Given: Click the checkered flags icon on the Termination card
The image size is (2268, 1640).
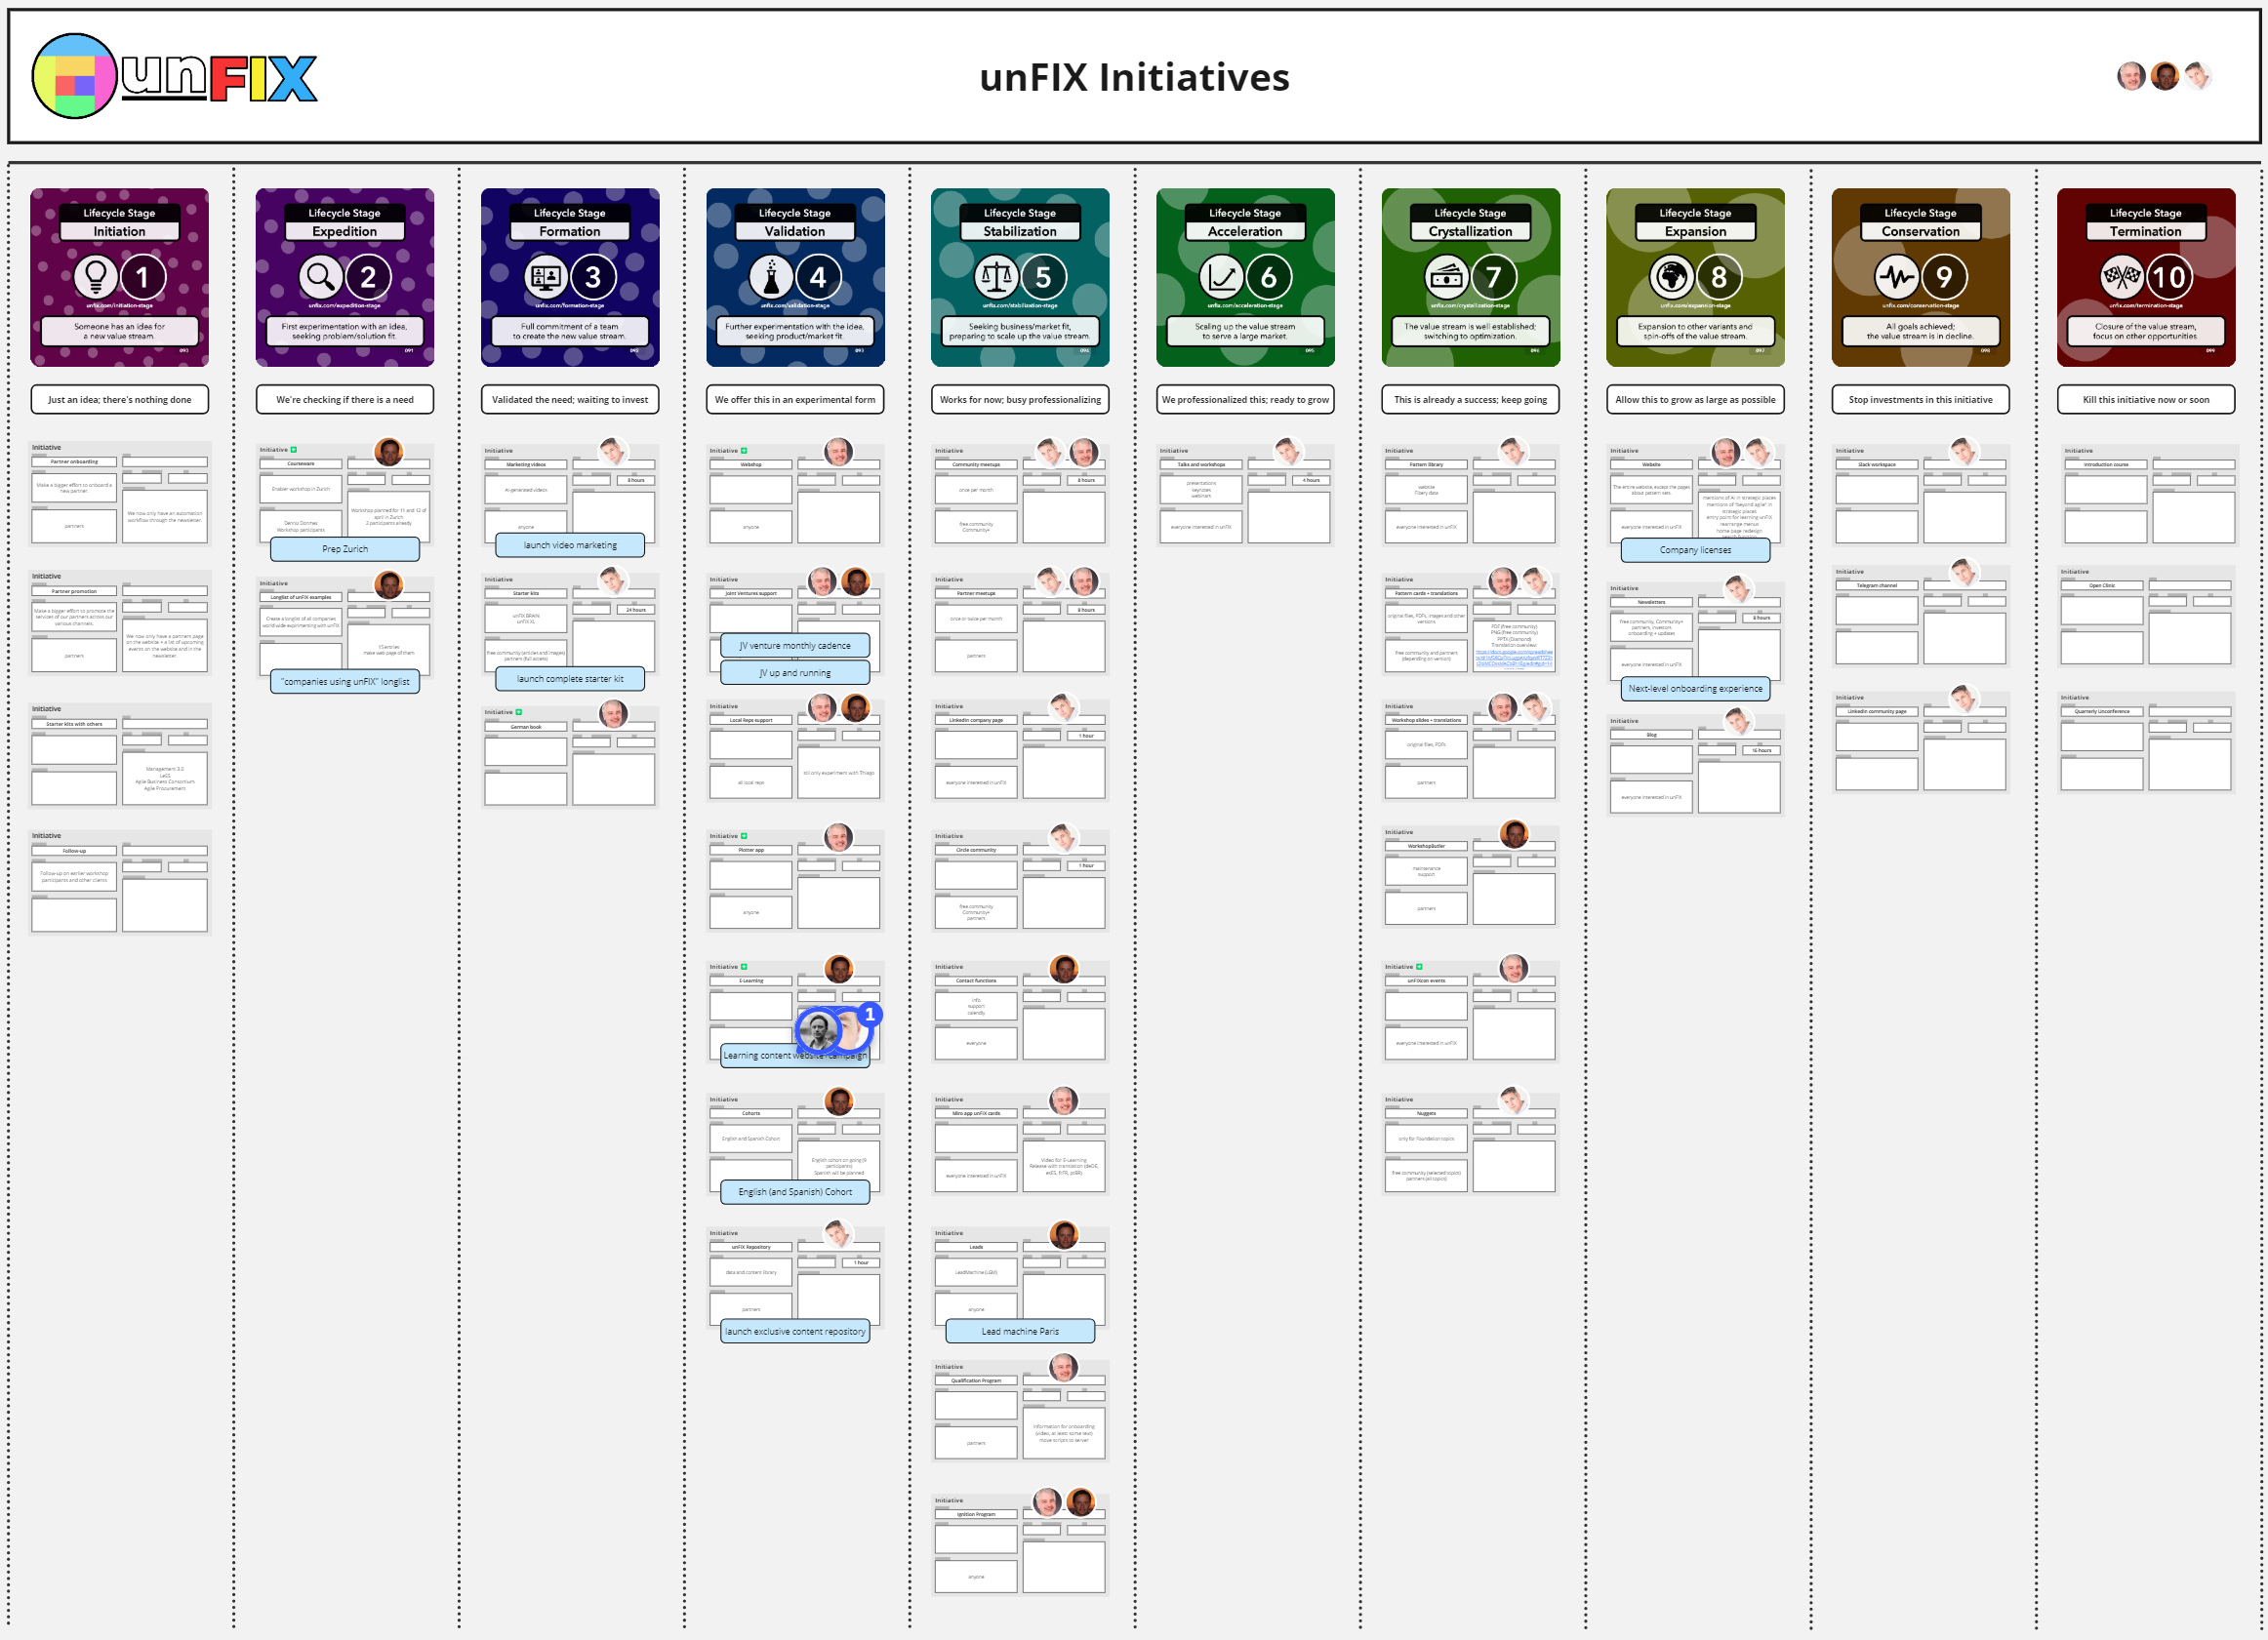Looking at the screenshot, I should [x=2121, y=277].
